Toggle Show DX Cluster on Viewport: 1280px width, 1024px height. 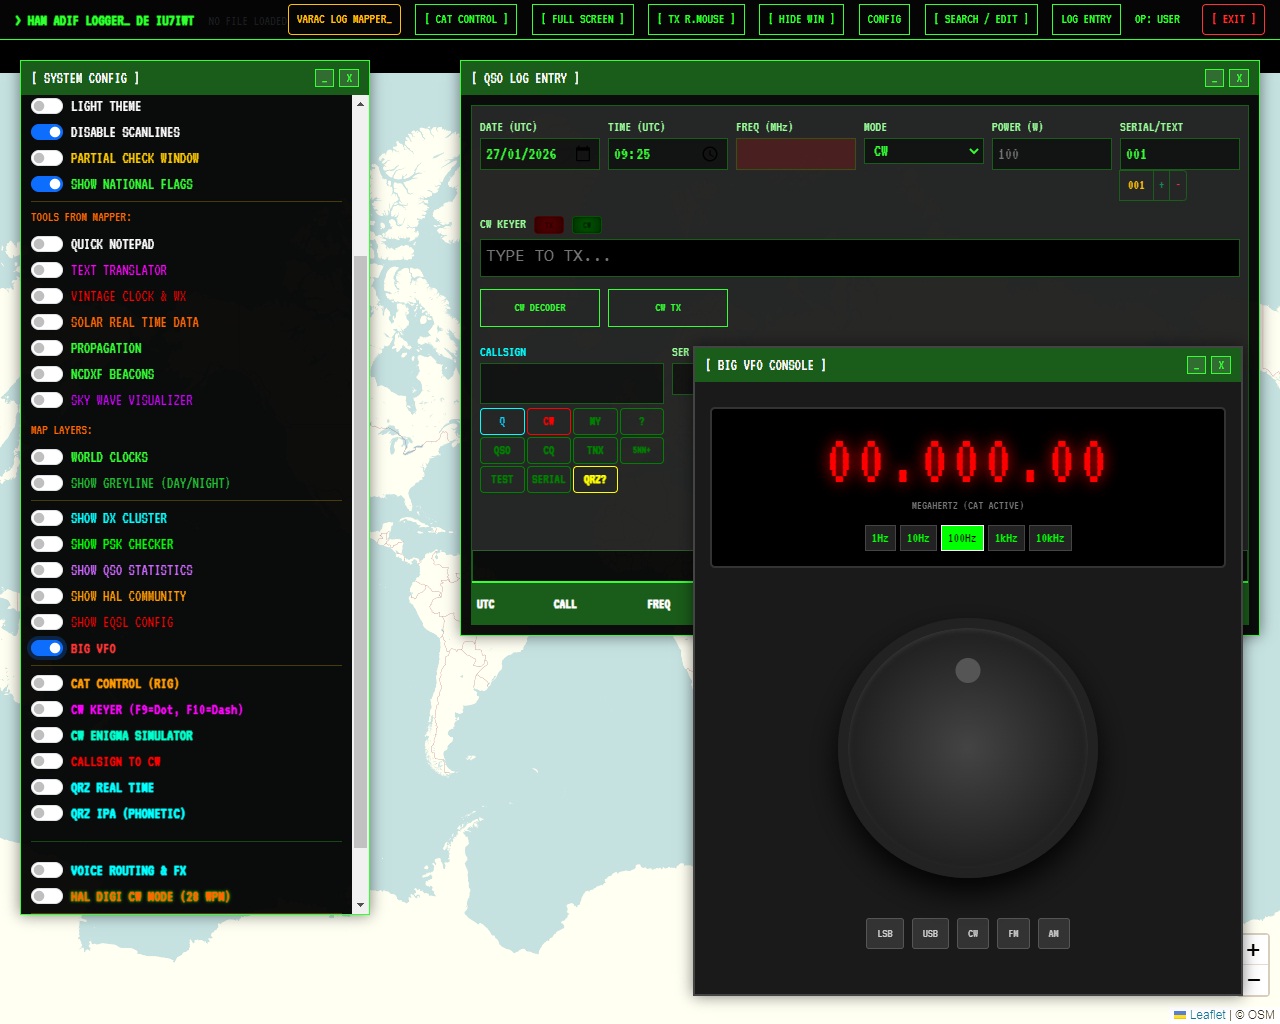coord(47,518)
